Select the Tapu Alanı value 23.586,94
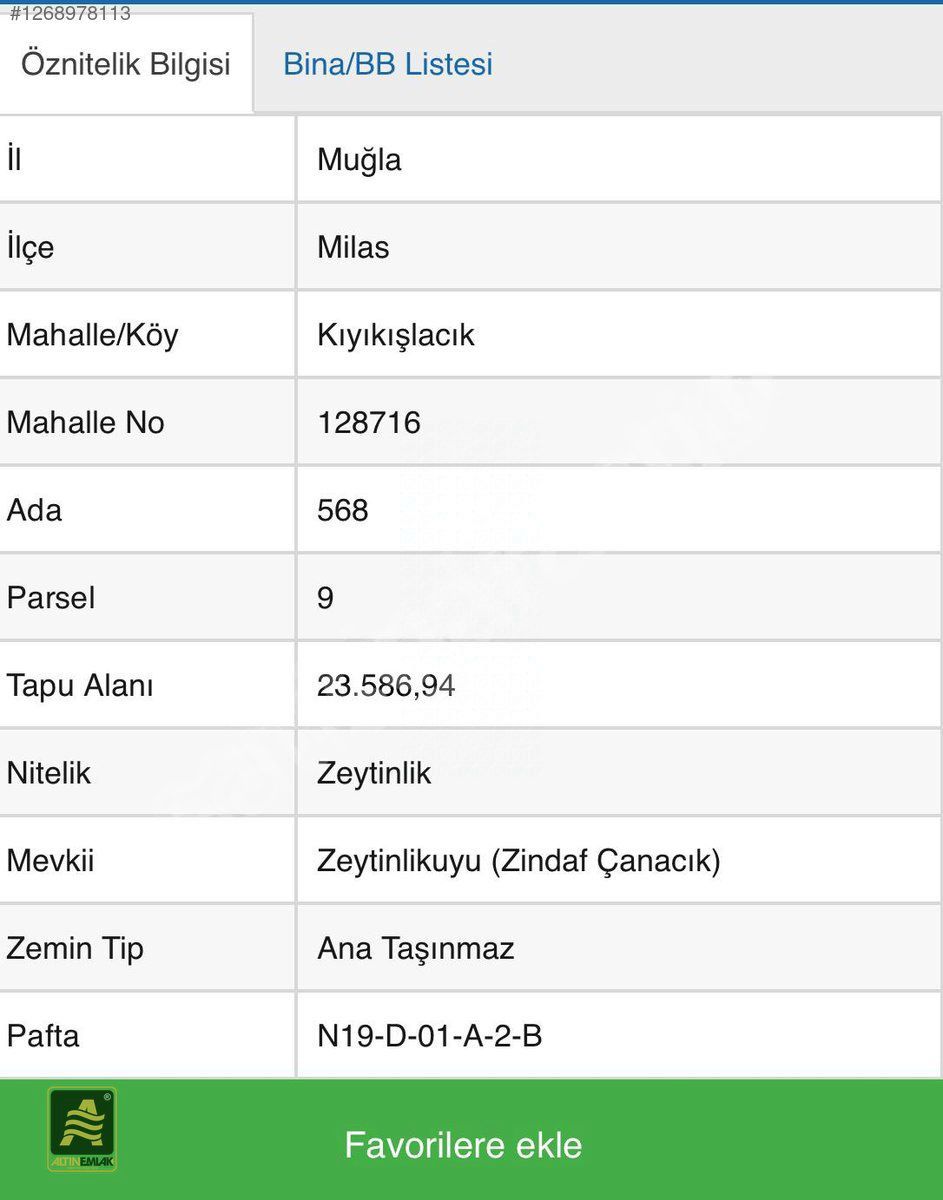Viewport: 943px width, 1200px height. 386,686
